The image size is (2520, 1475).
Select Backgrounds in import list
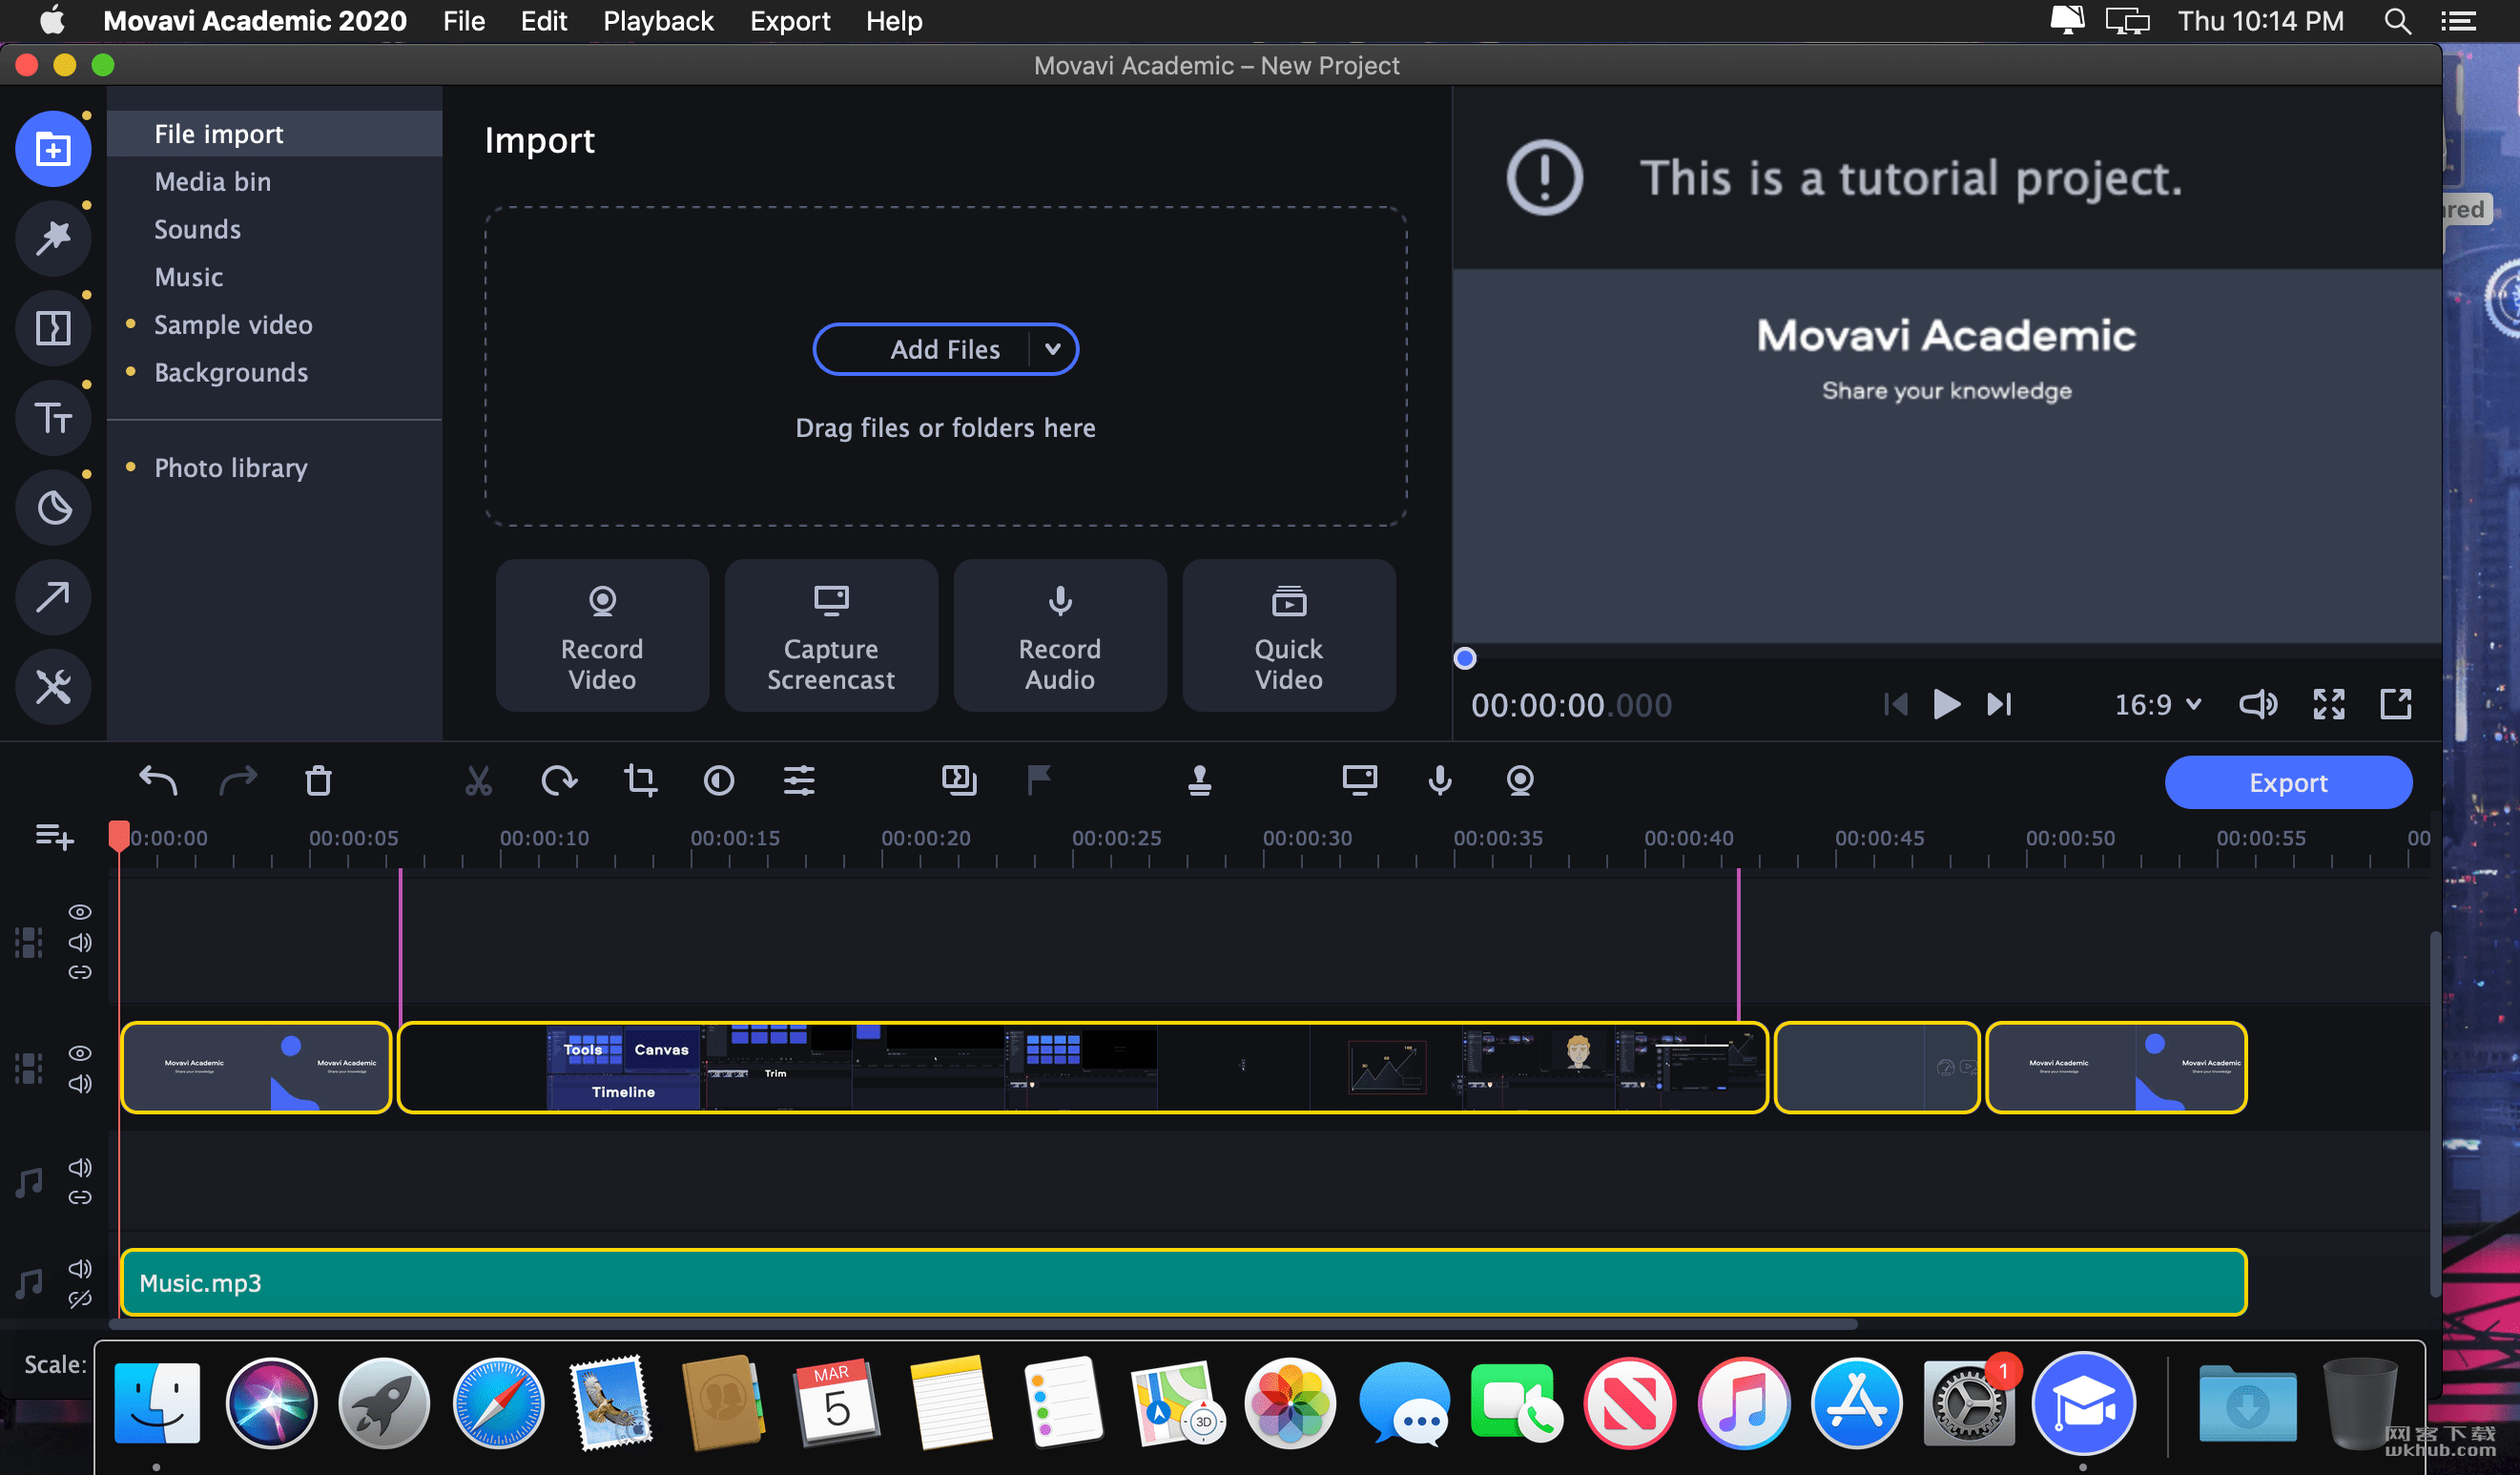[x=274, y=372]
